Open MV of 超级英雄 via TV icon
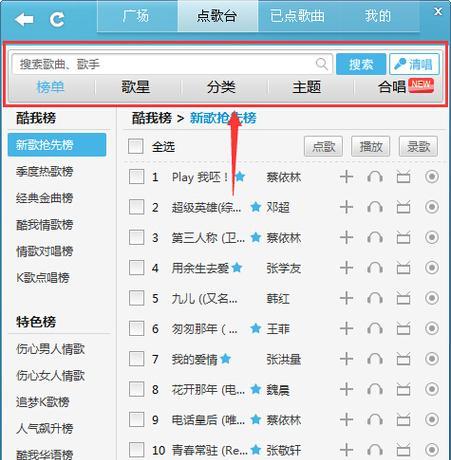 point(403,207)
